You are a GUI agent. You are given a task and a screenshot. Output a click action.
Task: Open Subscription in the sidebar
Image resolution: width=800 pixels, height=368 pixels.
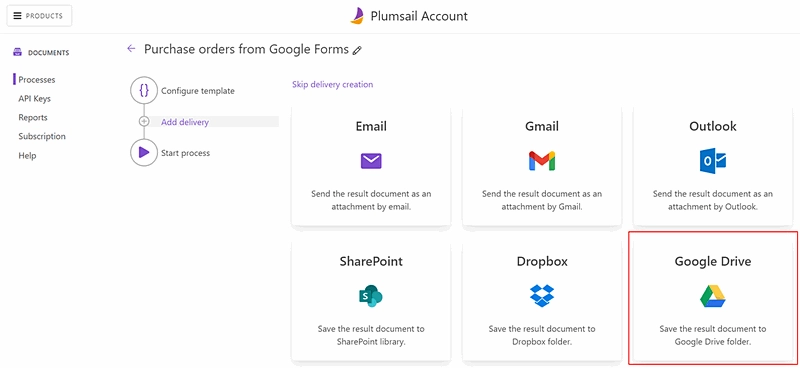pos(42,136)
